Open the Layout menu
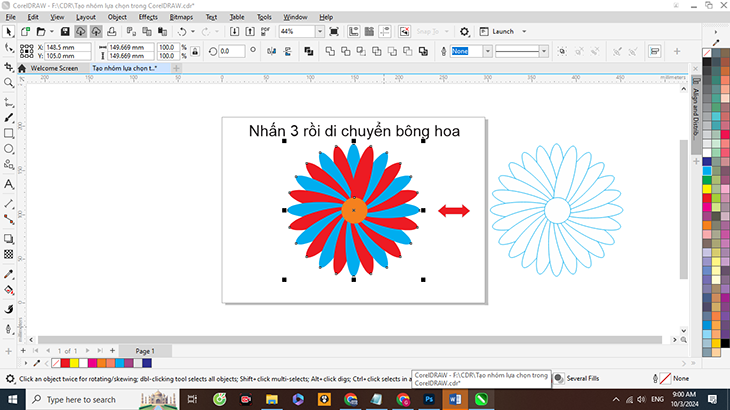The width and height of the screenshot is (730, 410). coord(86,17)
